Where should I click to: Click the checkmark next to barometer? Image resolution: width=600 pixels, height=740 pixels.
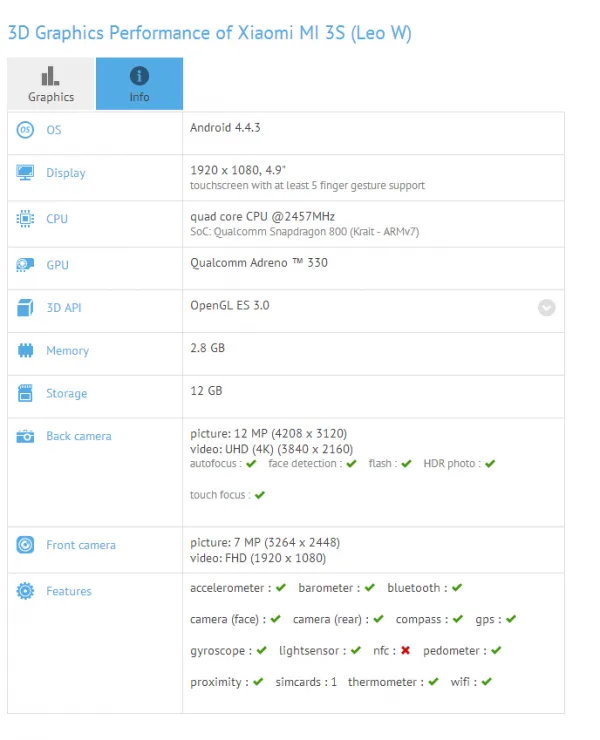(x=370, y=588)
